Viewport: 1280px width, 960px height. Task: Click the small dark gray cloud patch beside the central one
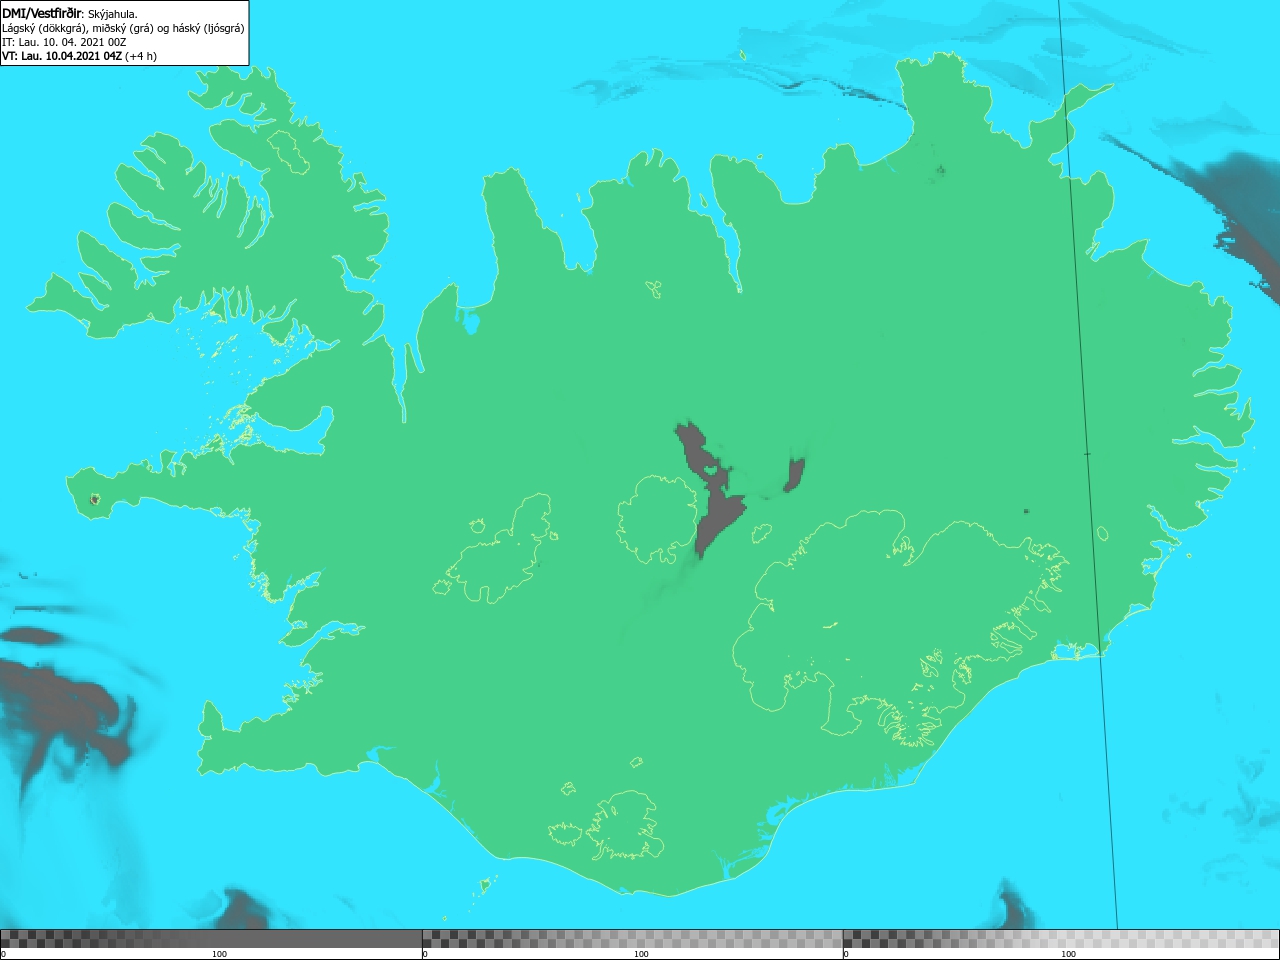pos(795,475)
